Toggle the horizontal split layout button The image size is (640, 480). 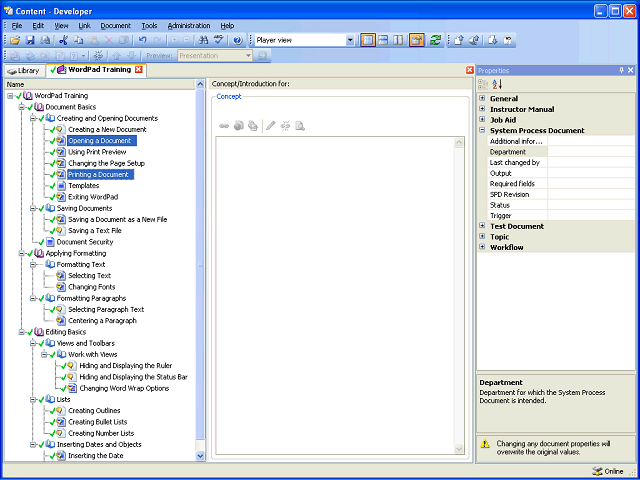(x=383, y=40)
